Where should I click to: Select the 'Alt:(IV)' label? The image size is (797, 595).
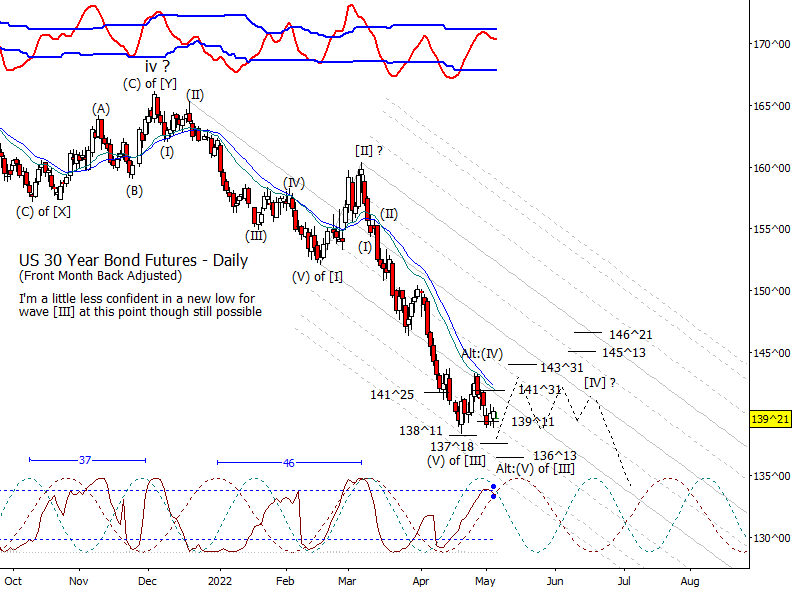(x=482, y=354)
